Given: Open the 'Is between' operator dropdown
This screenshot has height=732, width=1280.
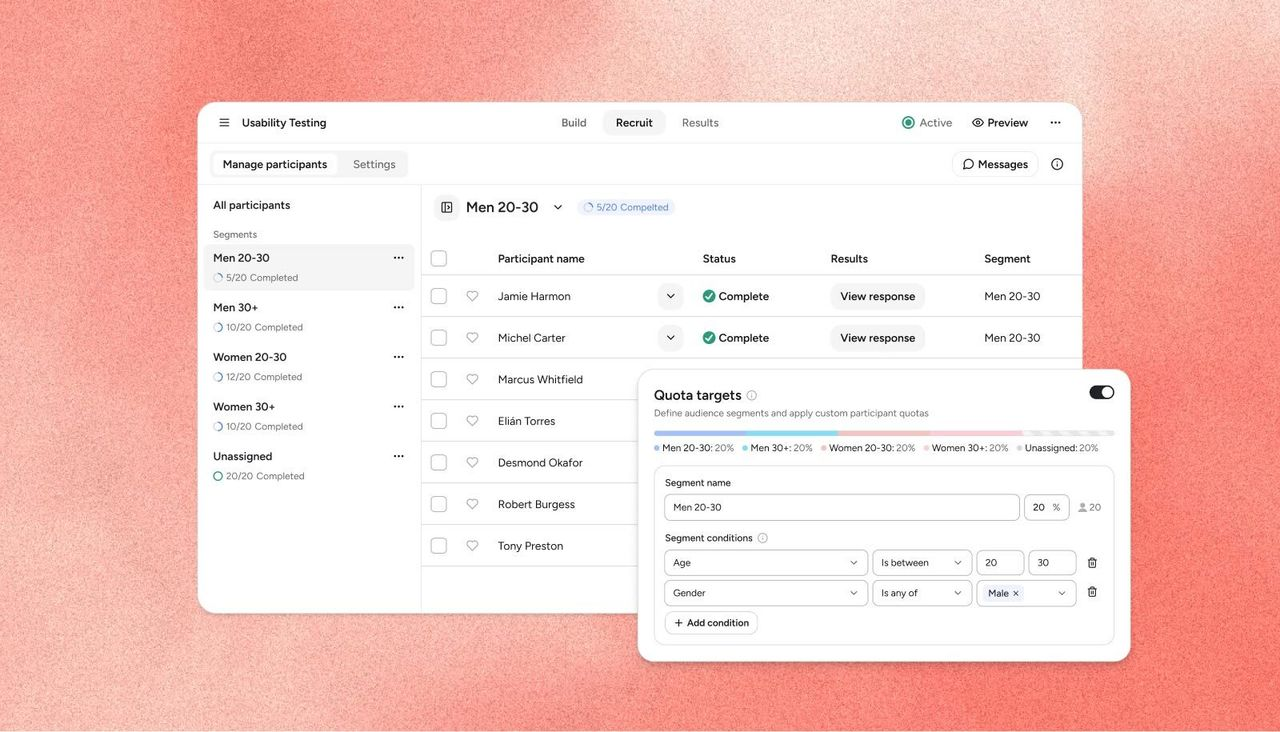Looking at the screenshot, I should coord(922,563).
